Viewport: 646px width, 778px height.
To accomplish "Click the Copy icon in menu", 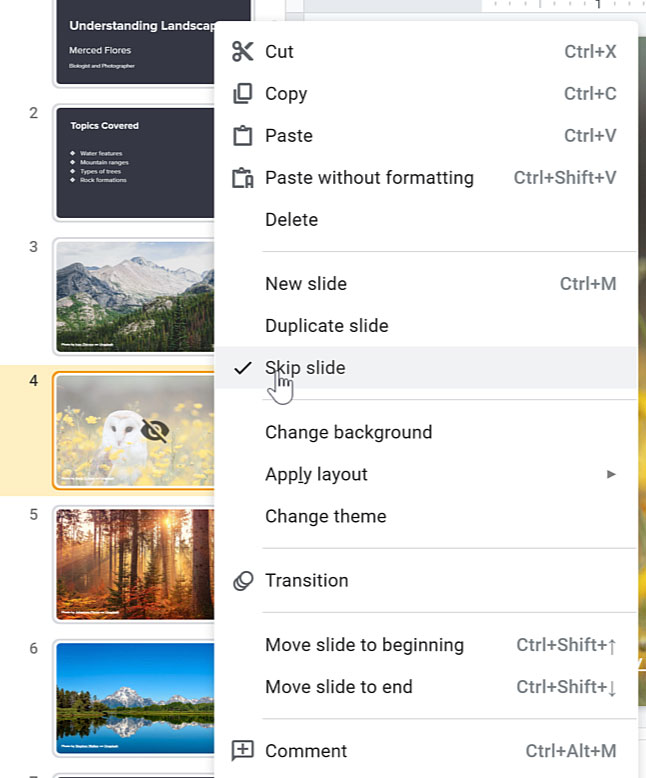I will [x=242, y=94].
